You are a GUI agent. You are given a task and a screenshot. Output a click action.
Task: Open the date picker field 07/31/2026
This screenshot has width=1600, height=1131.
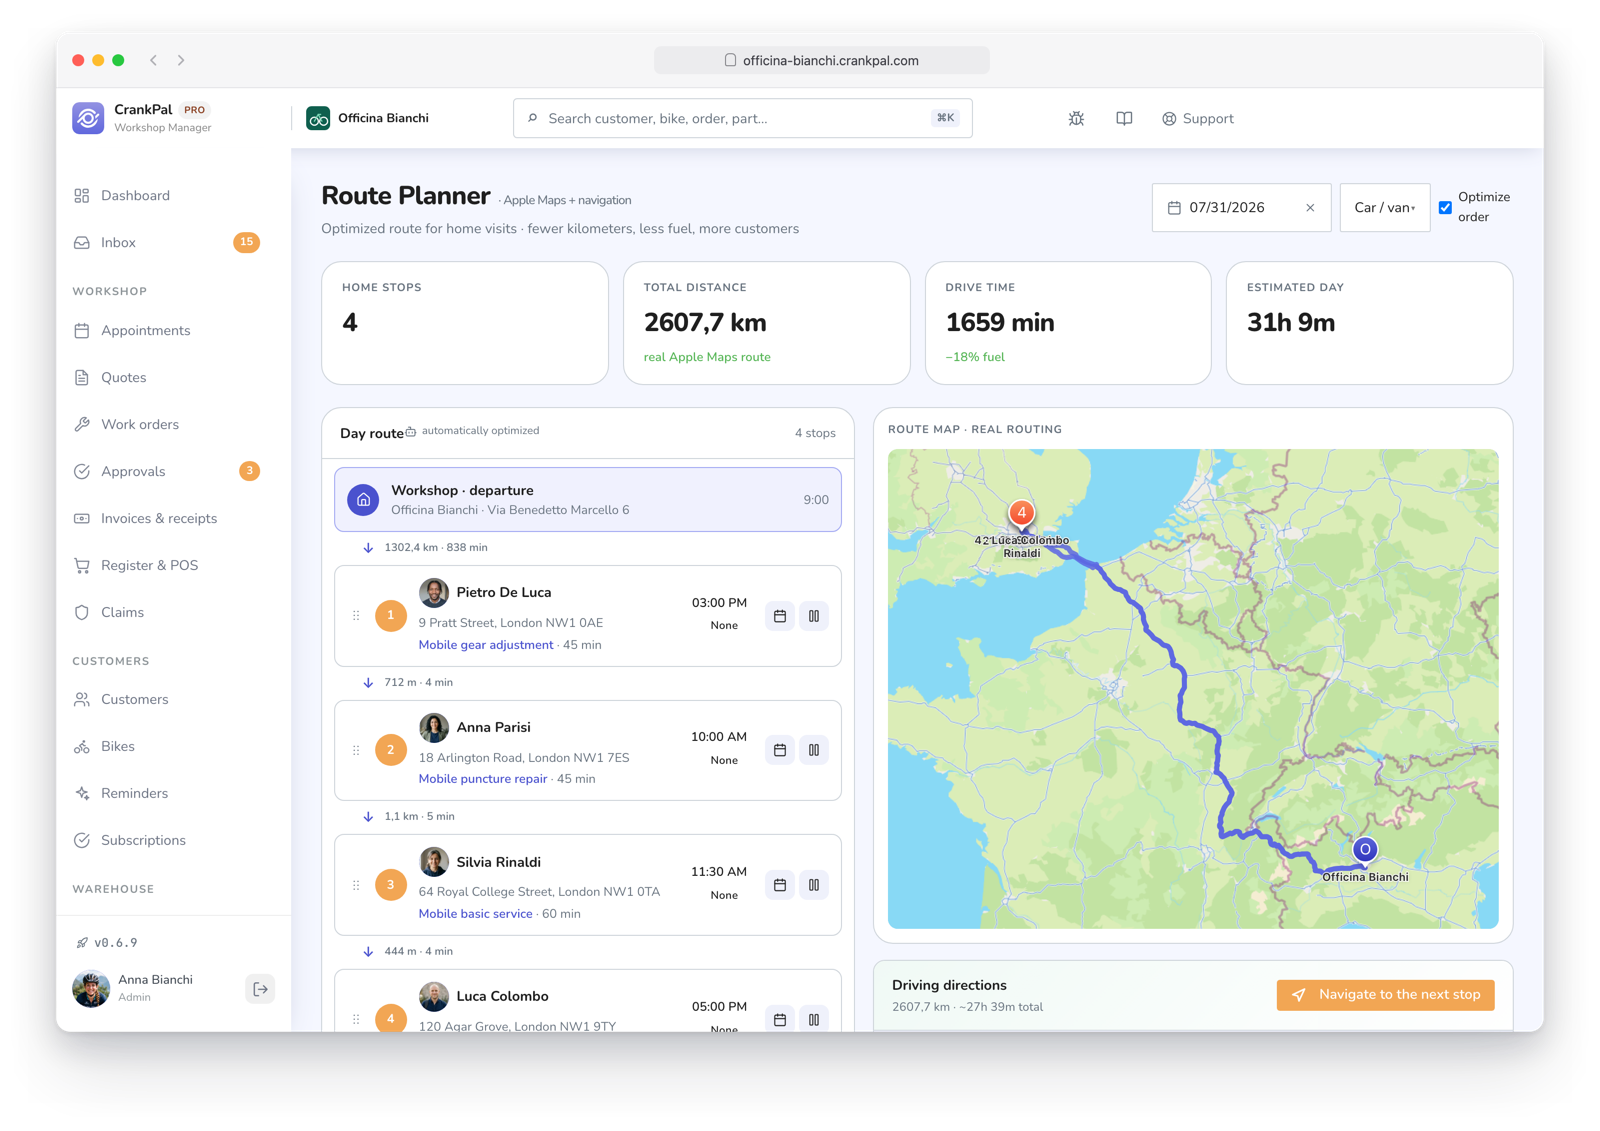coord(1241,208)
